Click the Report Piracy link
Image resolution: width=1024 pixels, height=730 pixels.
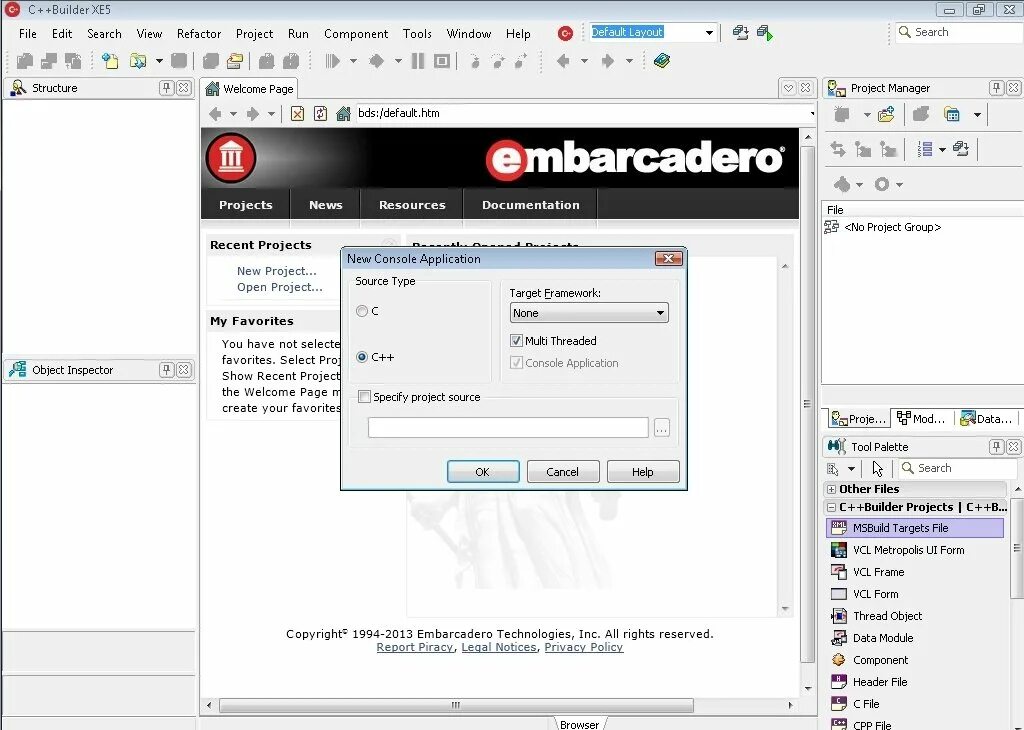click(x=415, y=647)
